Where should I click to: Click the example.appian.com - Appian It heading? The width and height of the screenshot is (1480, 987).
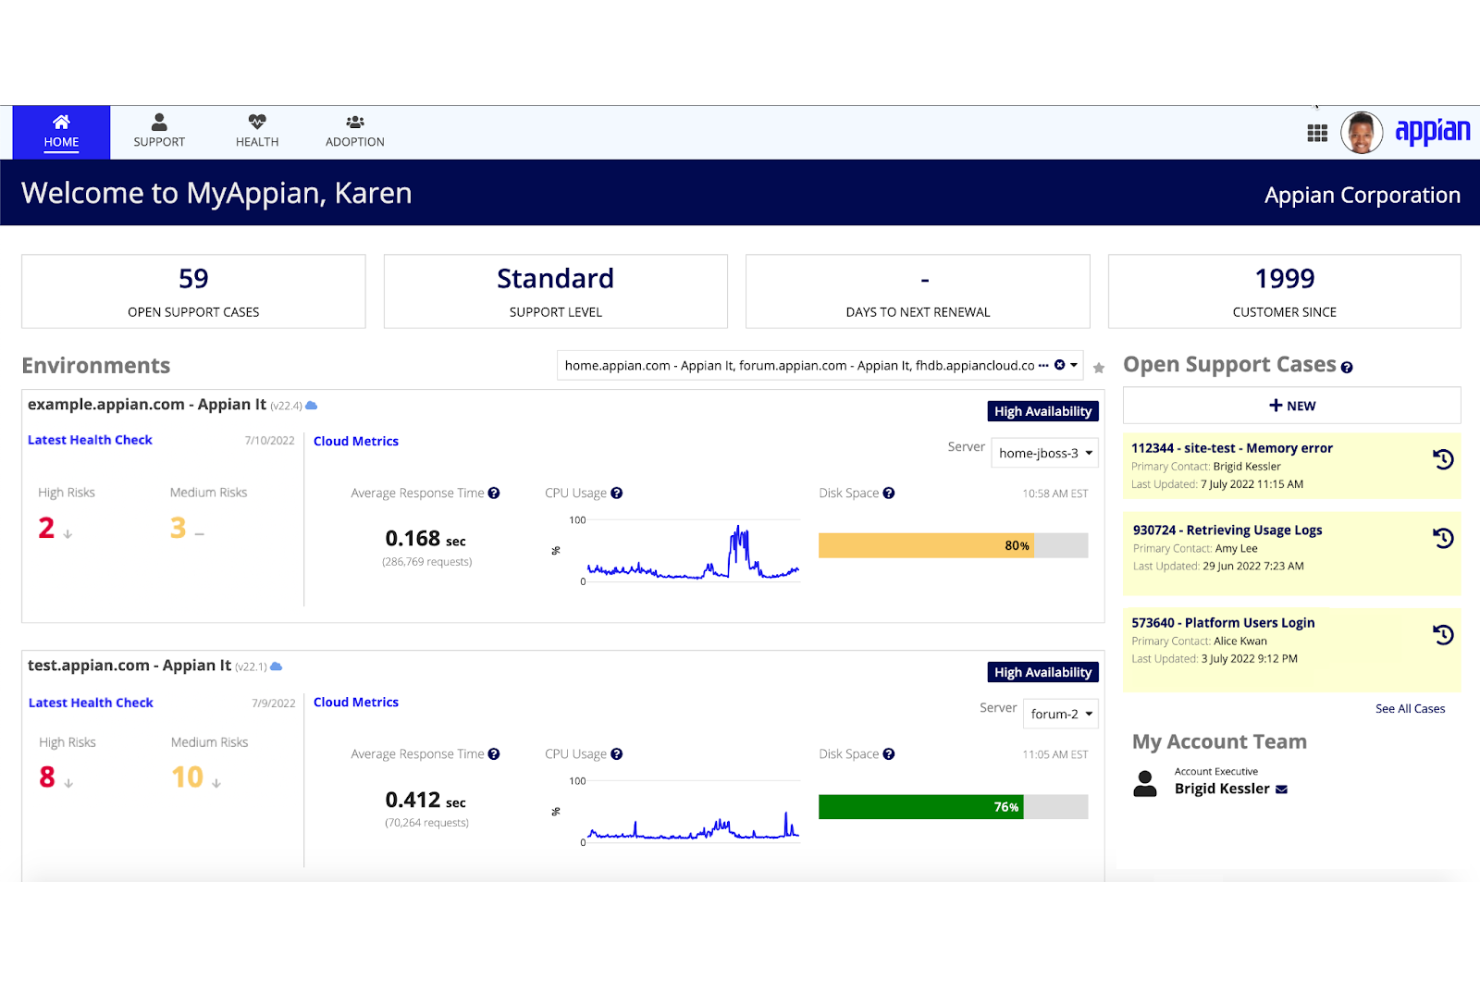point(147,404)
